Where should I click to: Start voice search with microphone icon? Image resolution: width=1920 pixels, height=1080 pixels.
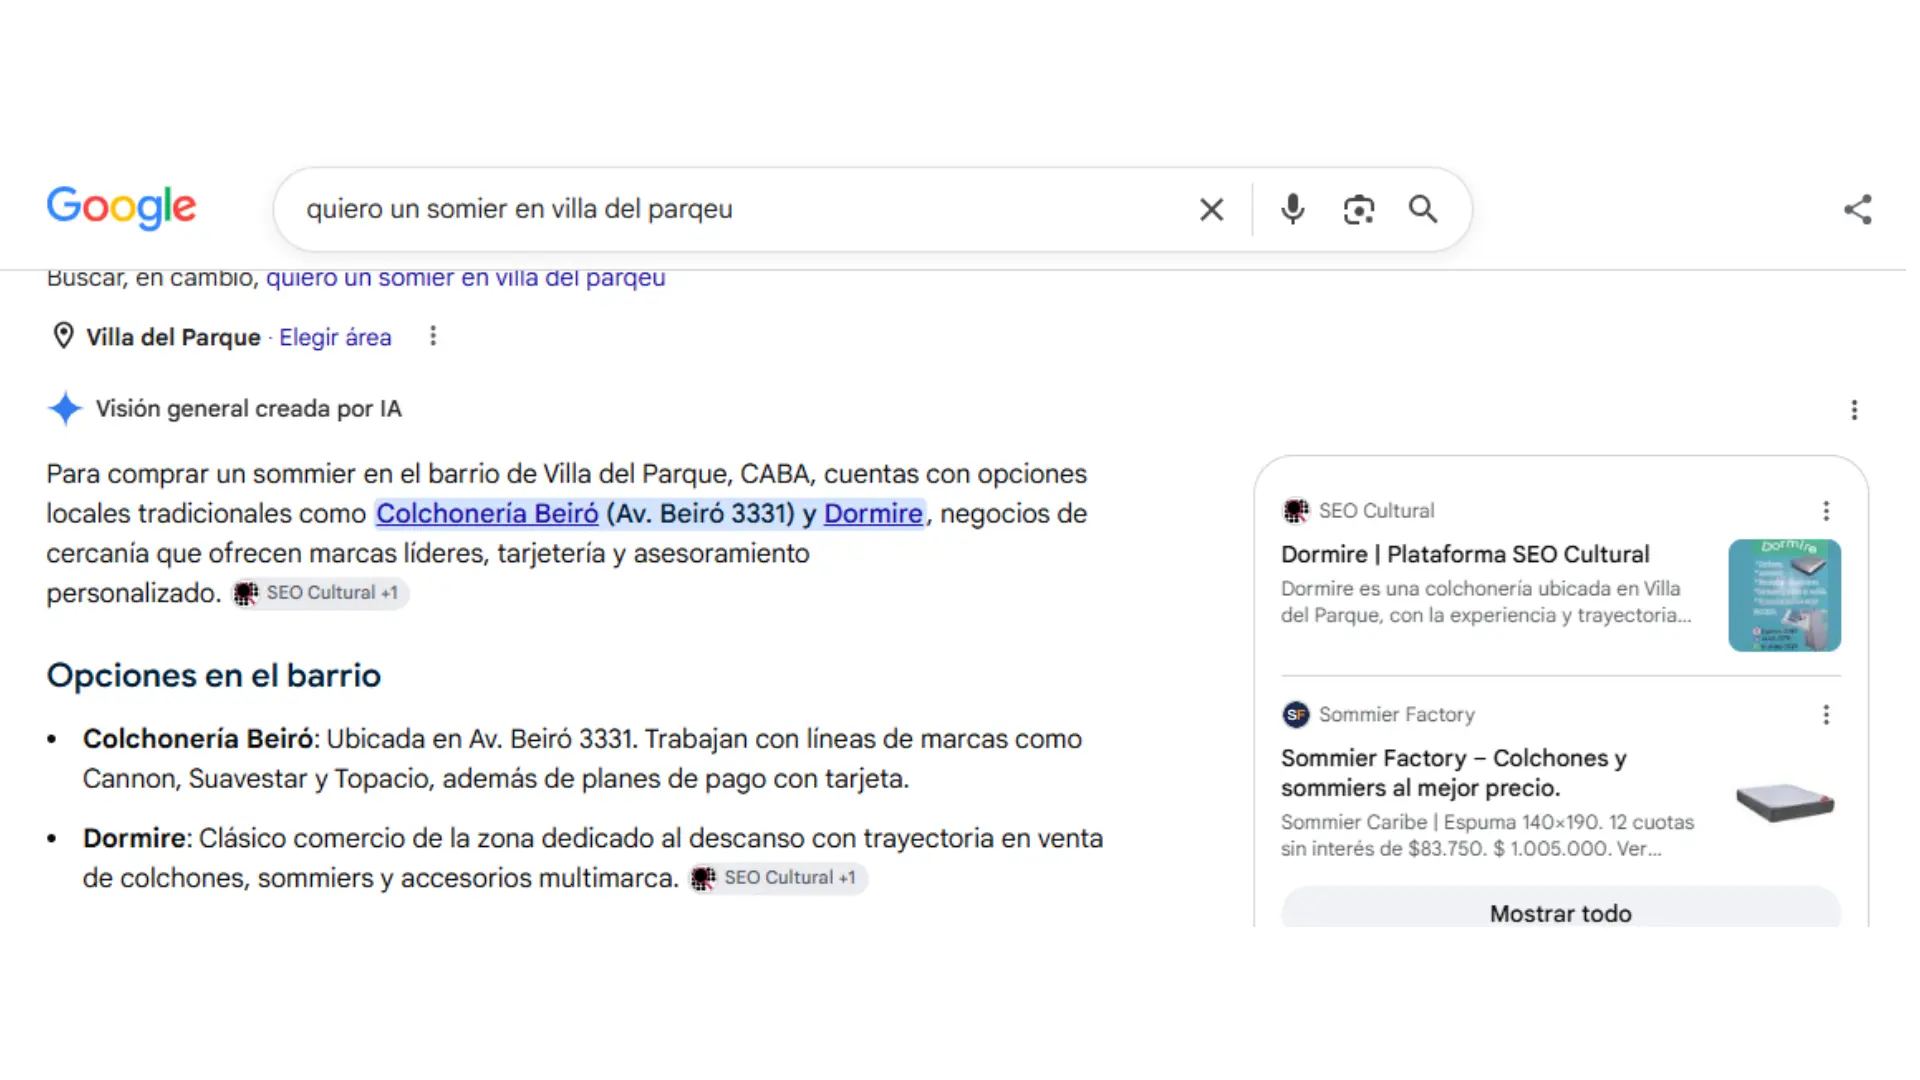point(1292,209)
